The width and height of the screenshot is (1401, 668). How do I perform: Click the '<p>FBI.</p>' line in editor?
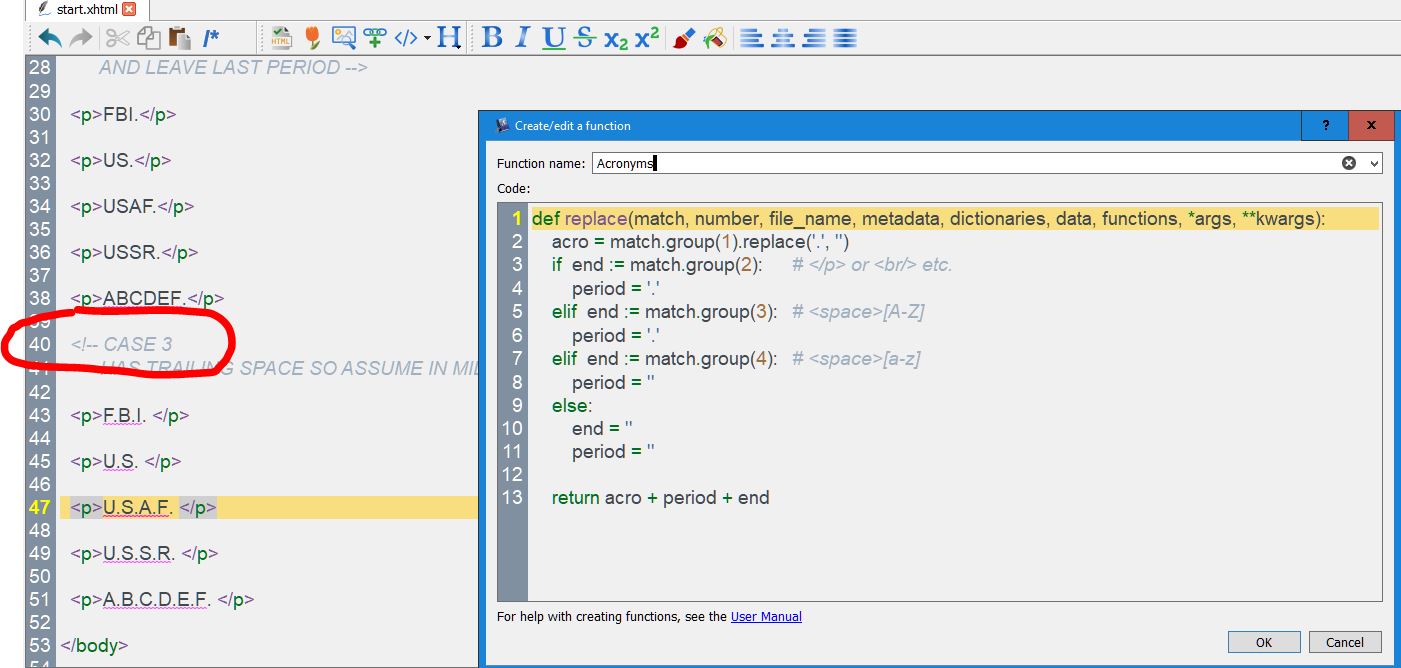coord(123,114)
